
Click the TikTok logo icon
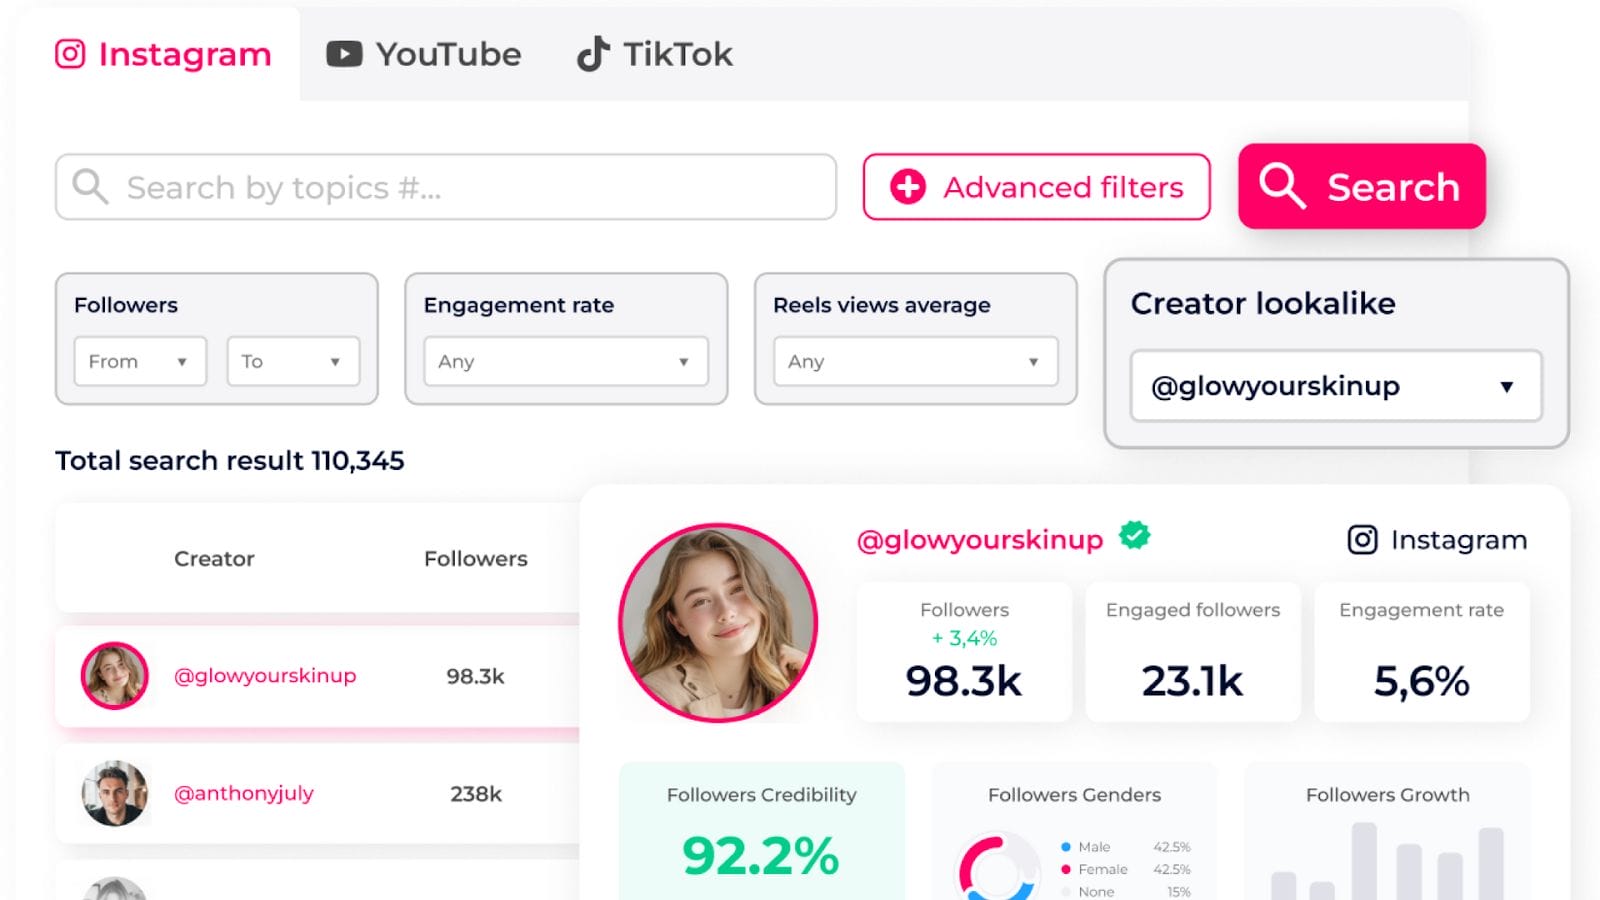click(593, 54)
